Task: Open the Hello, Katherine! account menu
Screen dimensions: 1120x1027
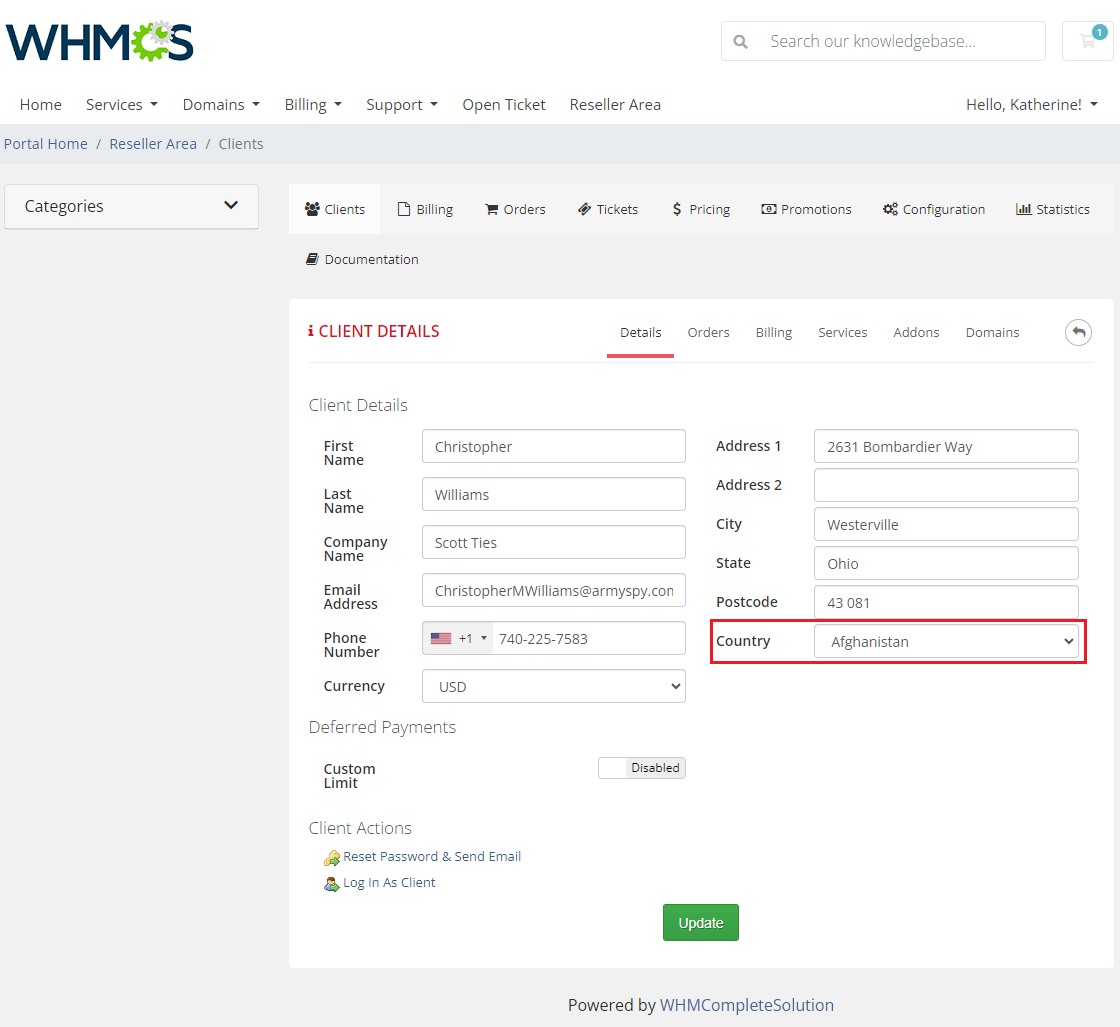Action: point(1031,104)
